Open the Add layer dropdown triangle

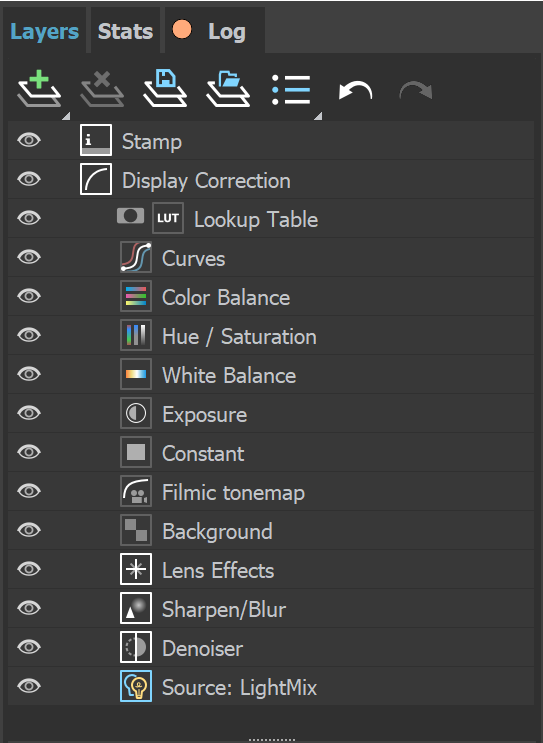[67, 116]
